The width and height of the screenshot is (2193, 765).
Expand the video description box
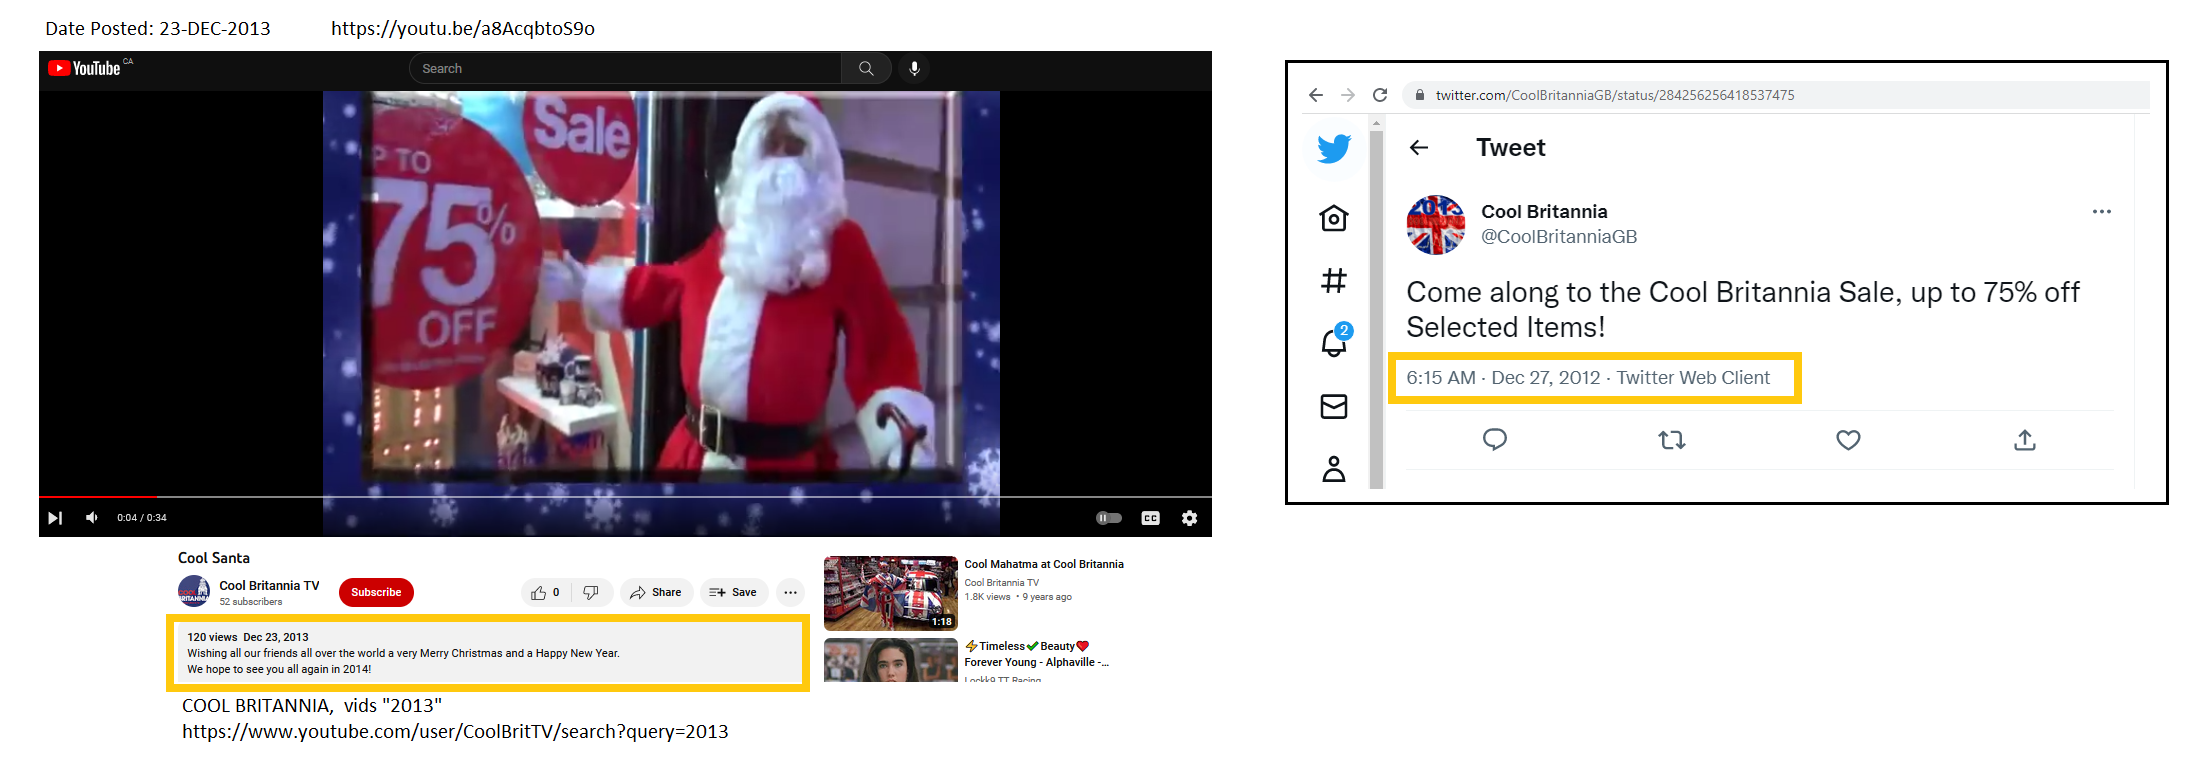(x=488, y=653)
